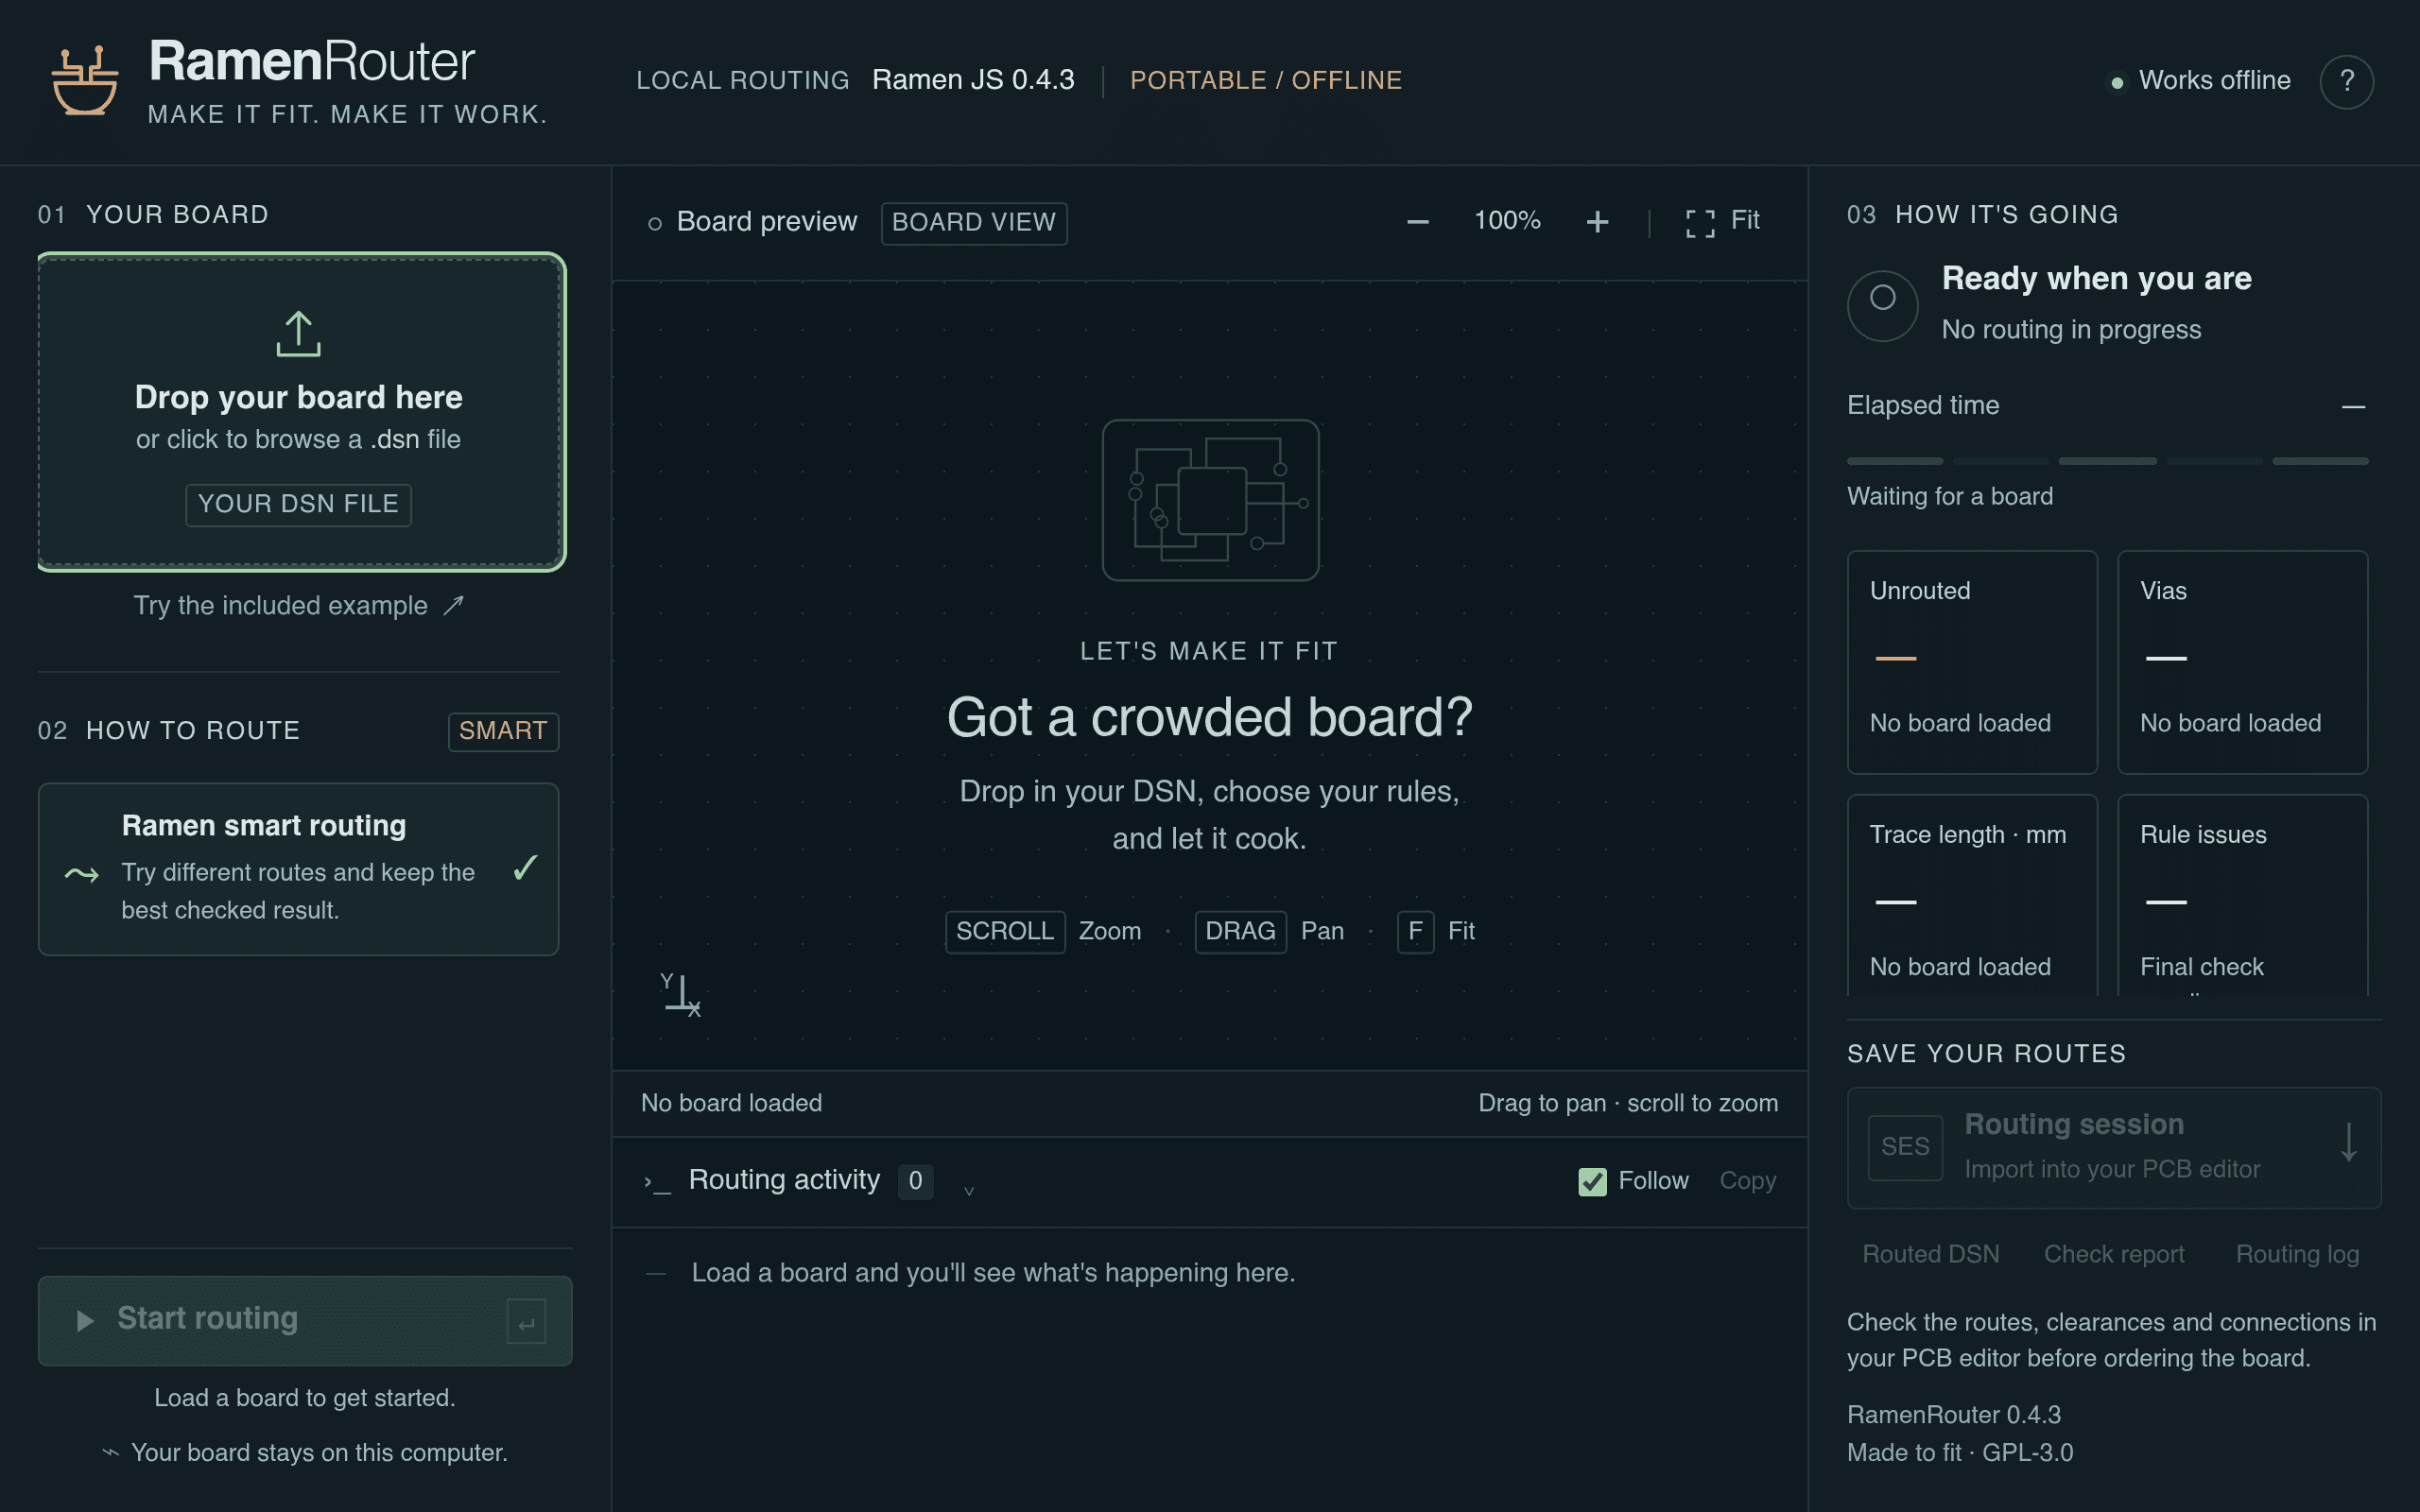Screen dimensions: 2420x1512
Task: Click the enter key hint on Start routing
Action: (526, 1321)
